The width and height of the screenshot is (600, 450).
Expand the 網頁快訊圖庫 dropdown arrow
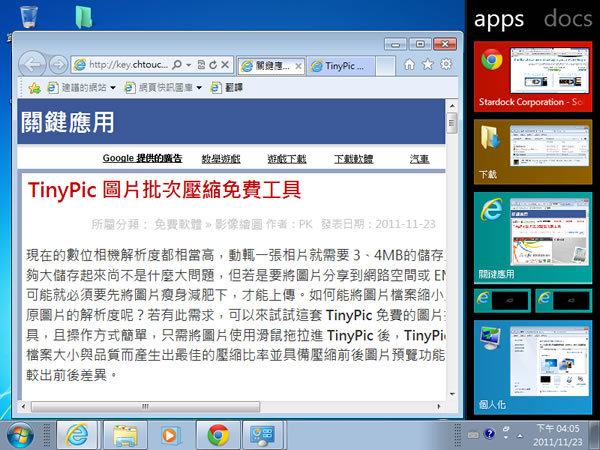point(200,88)
